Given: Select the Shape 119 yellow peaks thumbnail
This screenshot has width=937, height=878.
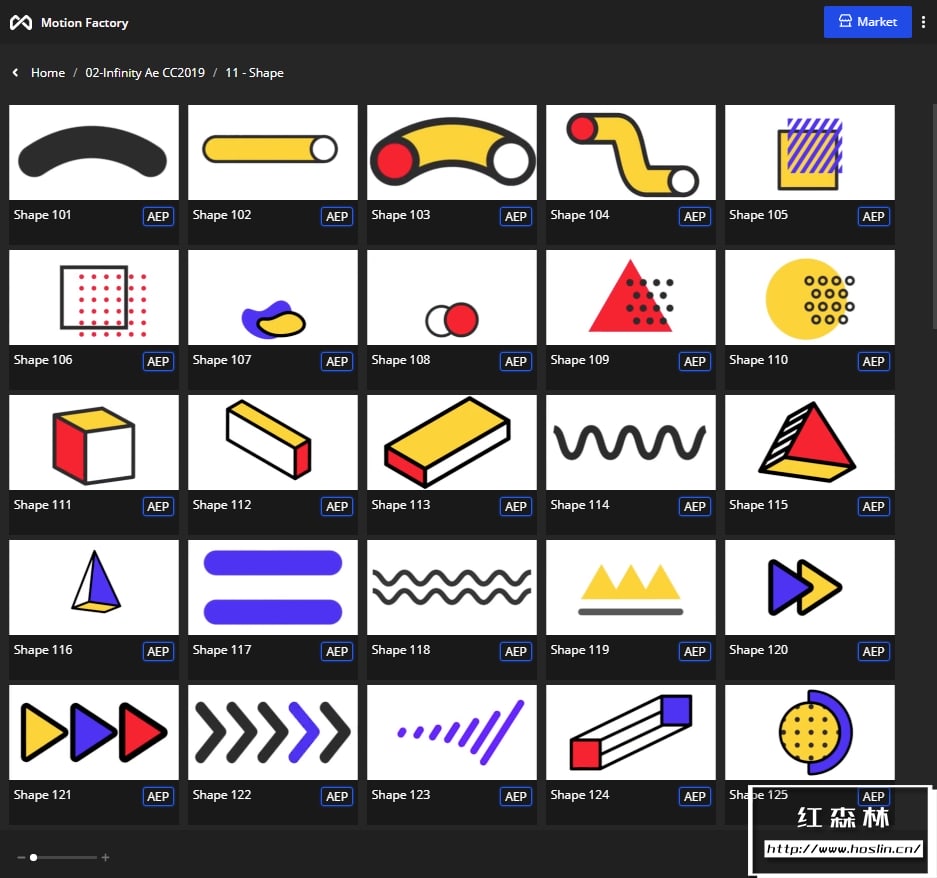Looking at the screenshot, I should click(x=630, y=588).
